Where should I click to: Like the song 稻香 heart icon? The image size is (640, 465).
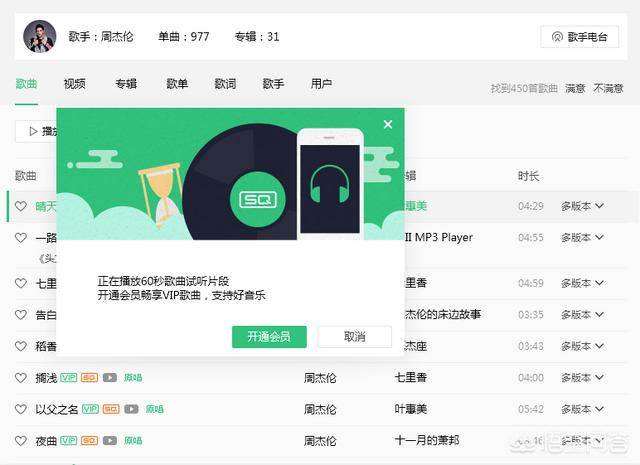point(21,346)
